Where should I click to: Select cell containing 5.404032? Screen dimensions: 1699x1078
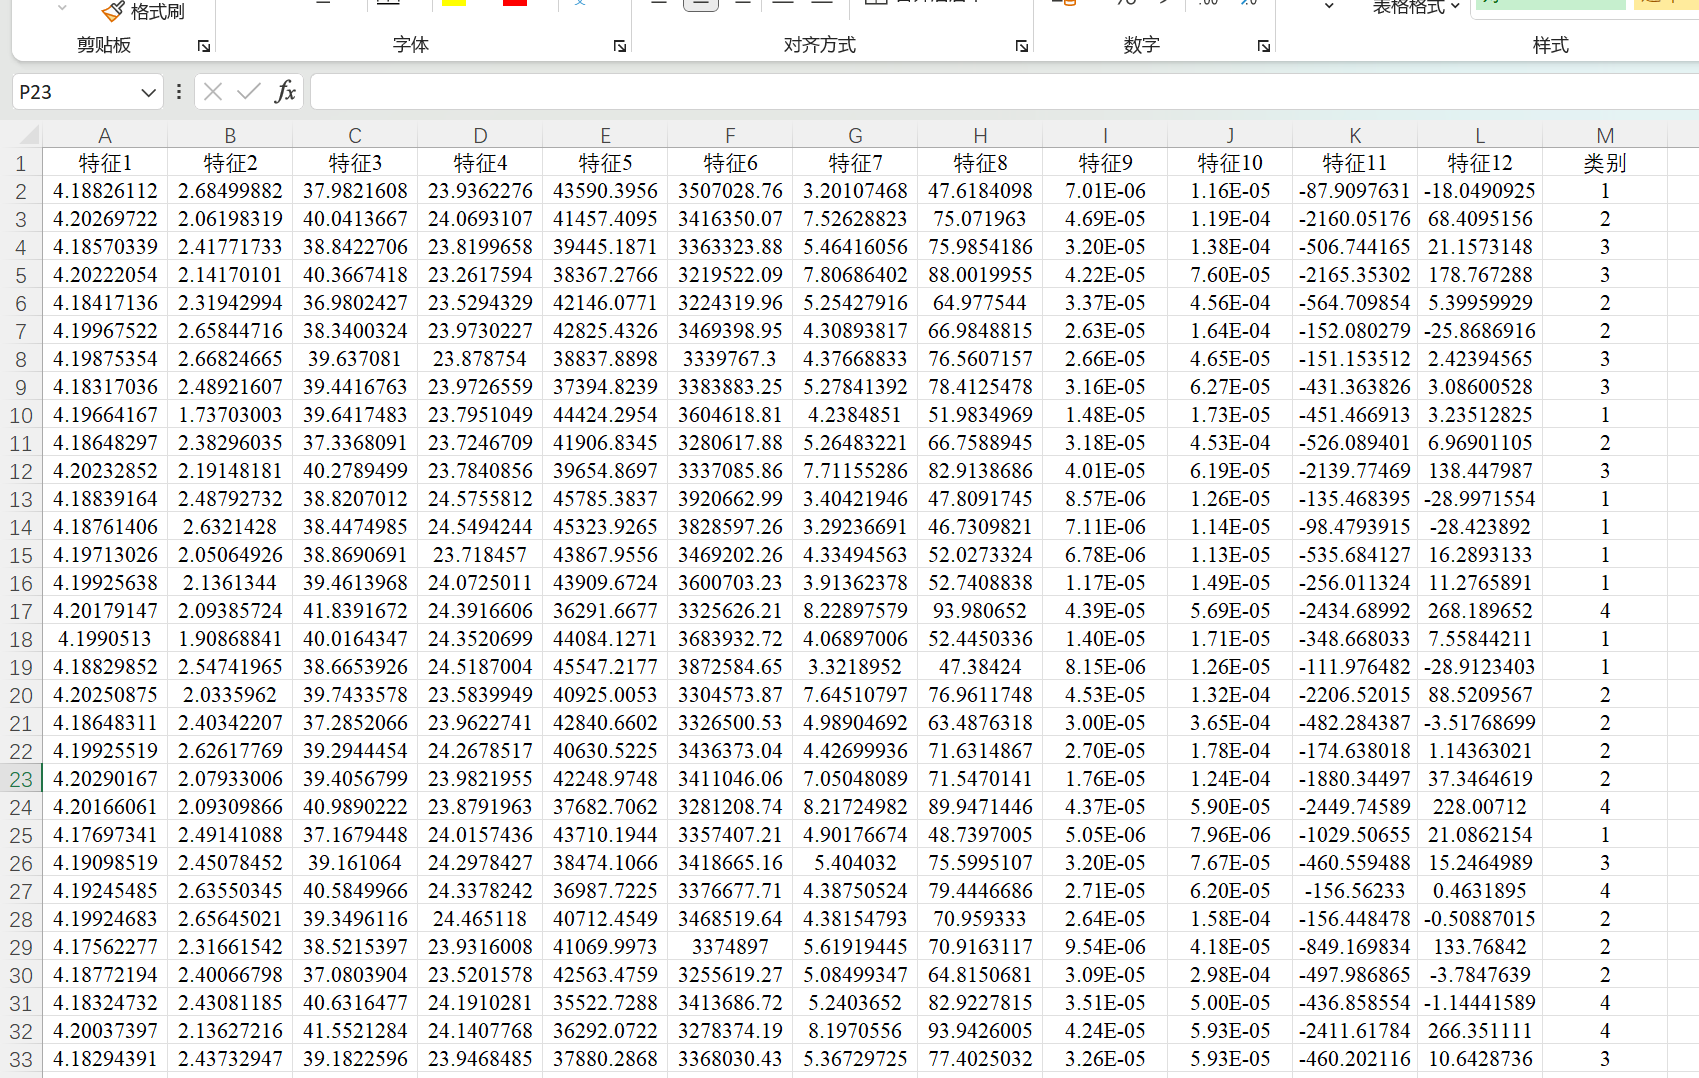(855, 863)
